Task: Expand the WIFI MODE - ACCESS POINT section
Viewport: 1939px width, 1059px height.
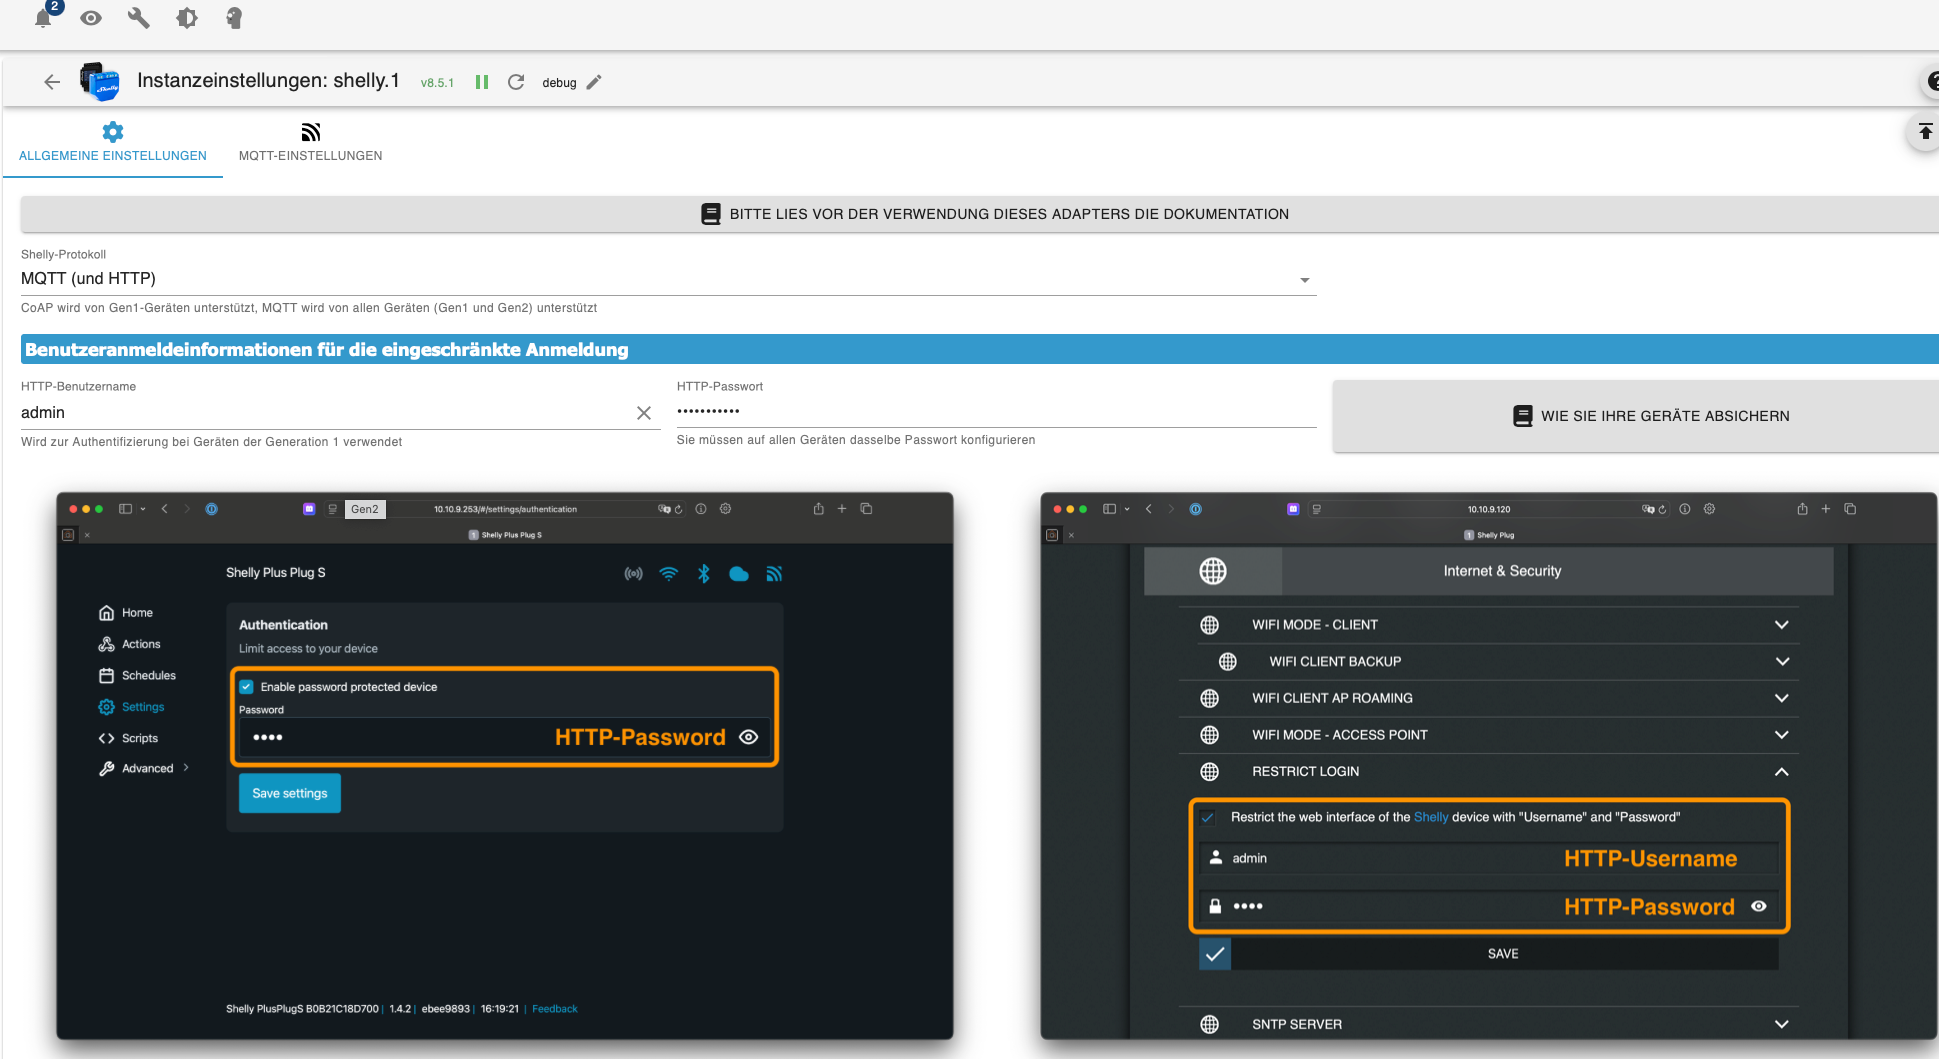Action: click(x=1488, y=735)
